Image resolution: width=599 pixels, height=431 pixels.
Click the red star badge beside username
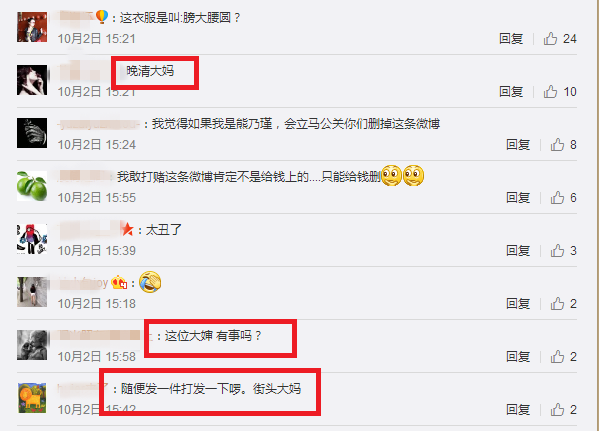click(127, 229)
